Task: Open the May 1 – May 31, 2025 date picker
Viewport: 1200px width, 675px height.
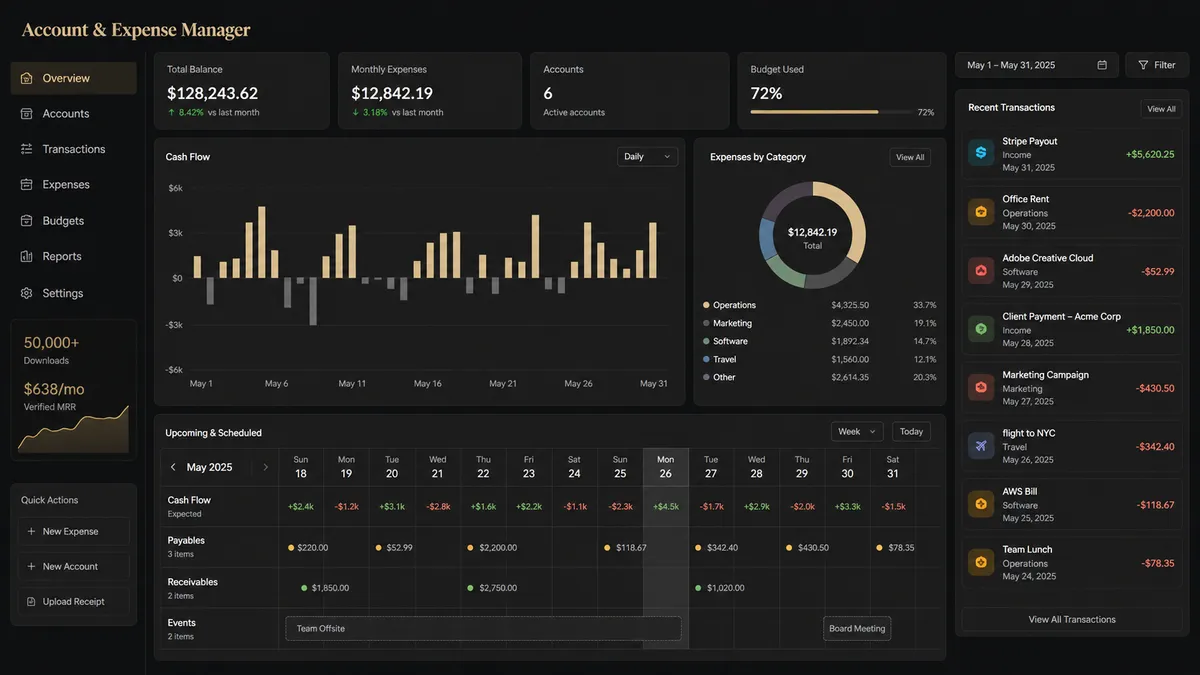Action: pos(1036,65)
